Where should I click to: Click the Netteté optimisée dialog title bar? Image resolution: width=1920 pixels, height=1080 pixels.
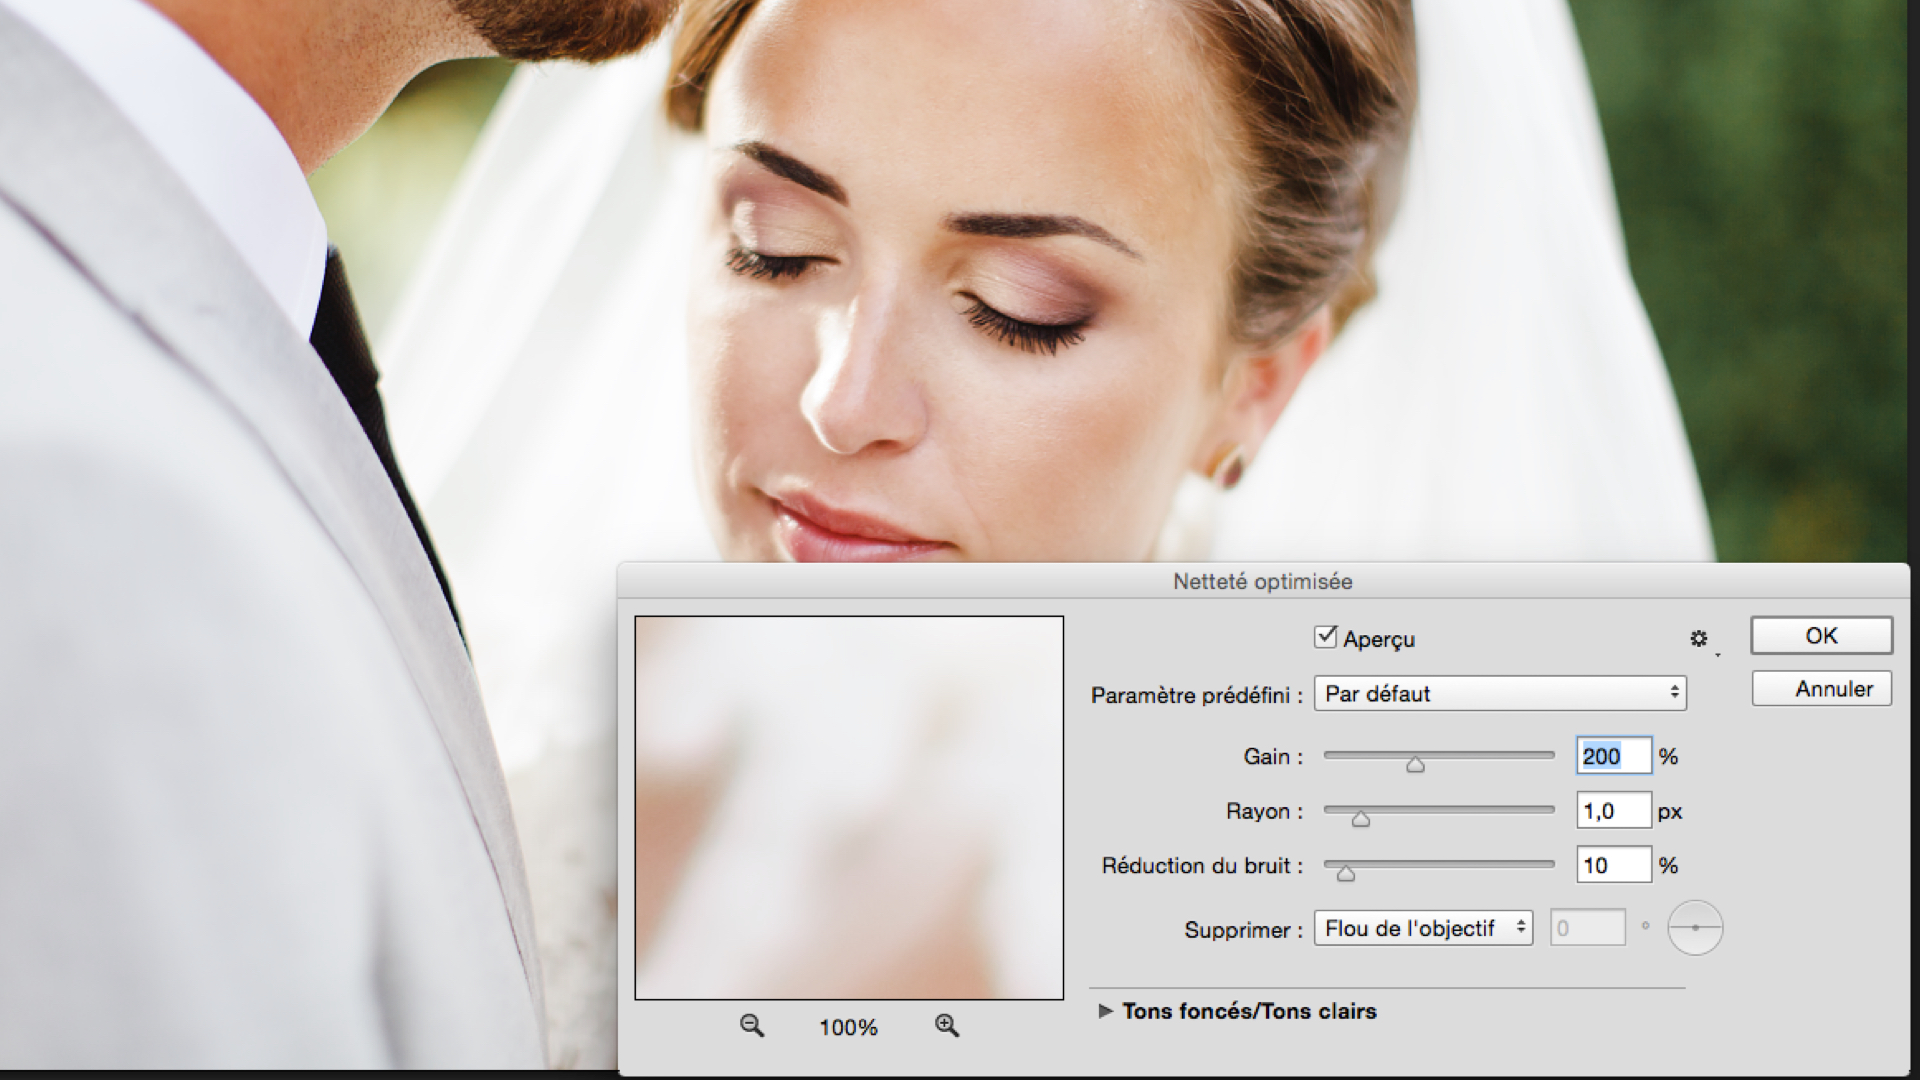(x=1262, y=581)
